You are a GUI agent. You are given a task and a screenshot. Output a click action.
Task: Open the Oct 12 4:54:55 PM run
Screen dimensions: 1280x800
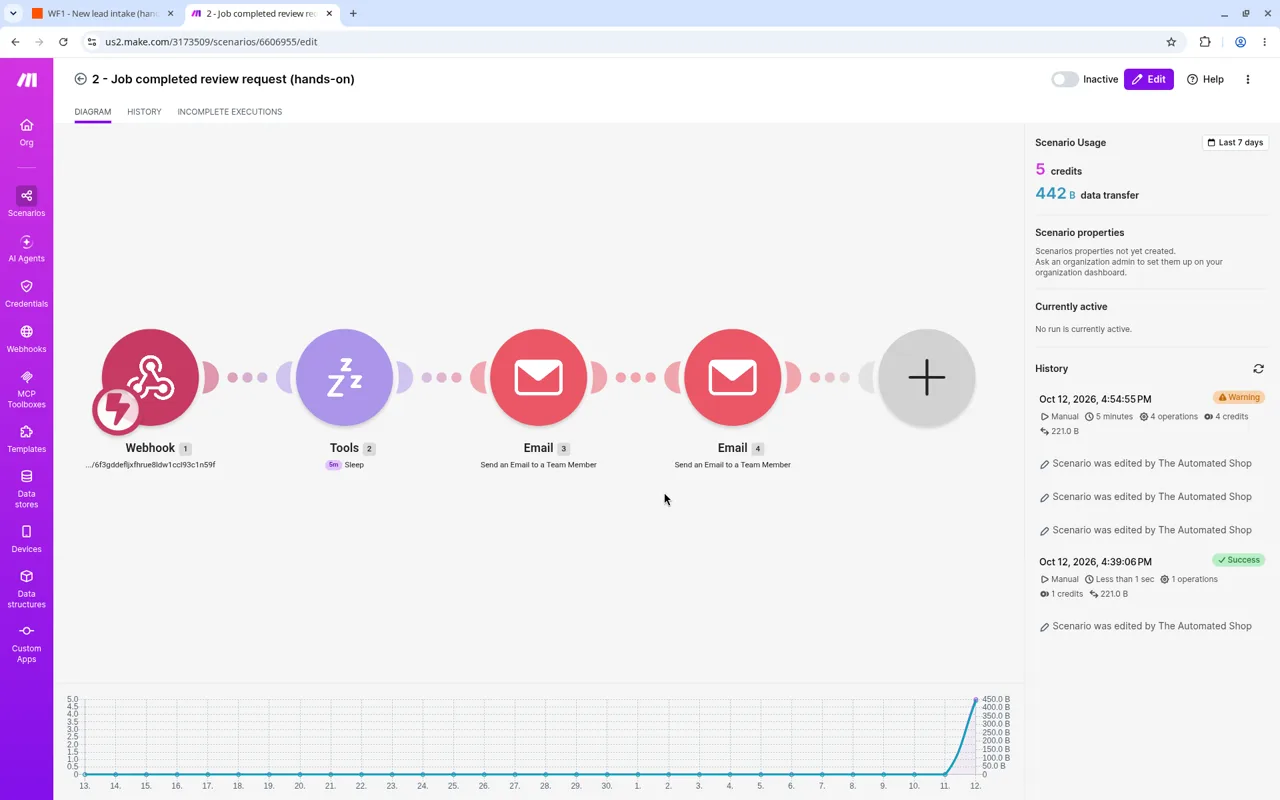click(1095, 399)
